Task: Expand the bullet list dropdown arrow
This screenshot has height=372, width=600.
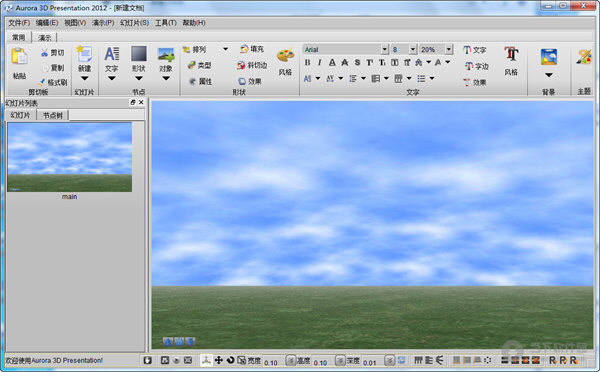Action: click(432, 78)
